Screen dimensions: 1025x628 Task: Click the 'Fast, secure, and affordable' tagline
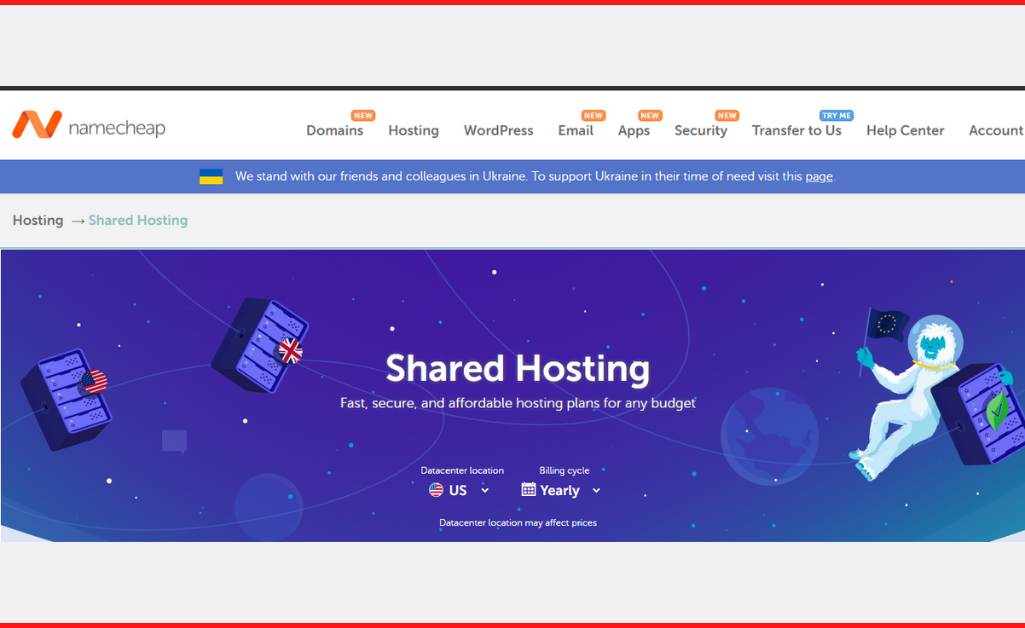tap(518, 403)
